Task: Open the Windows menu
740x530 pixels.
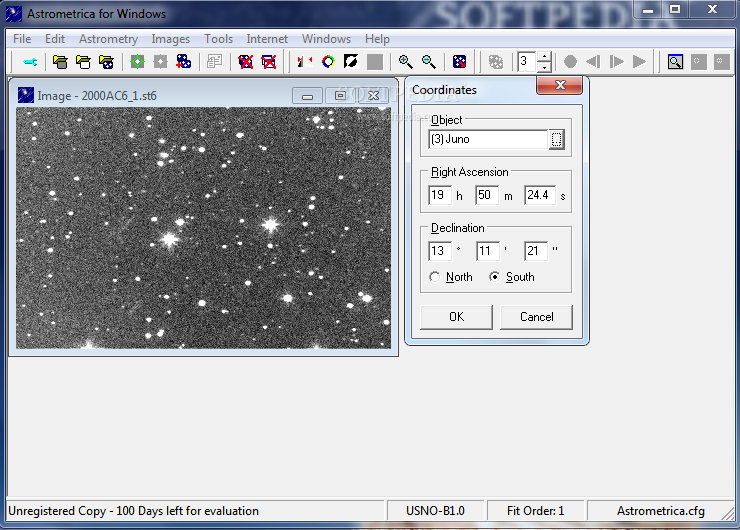Action: coord(326,39)
